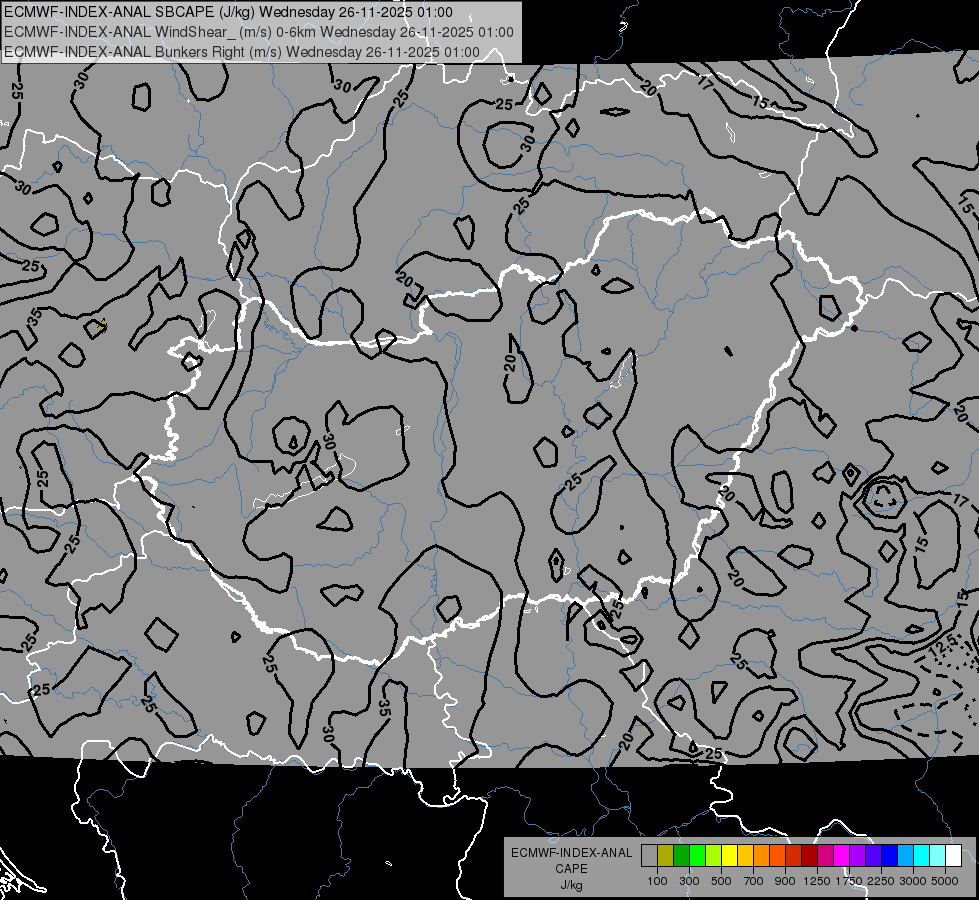
Task: Select the cyan legend swatch
Action: pos(922,855)
